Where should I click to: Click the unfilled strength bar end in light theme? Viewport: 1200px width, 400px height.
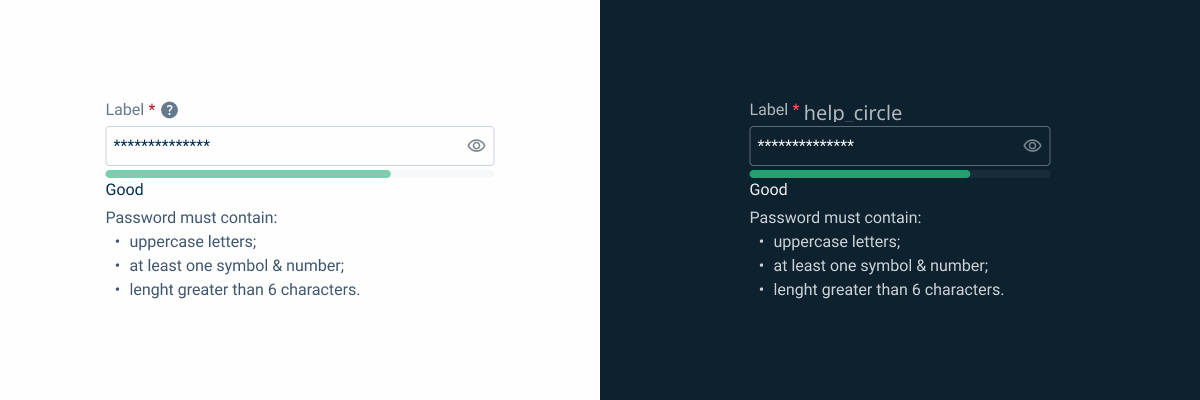tap(442, 174)
